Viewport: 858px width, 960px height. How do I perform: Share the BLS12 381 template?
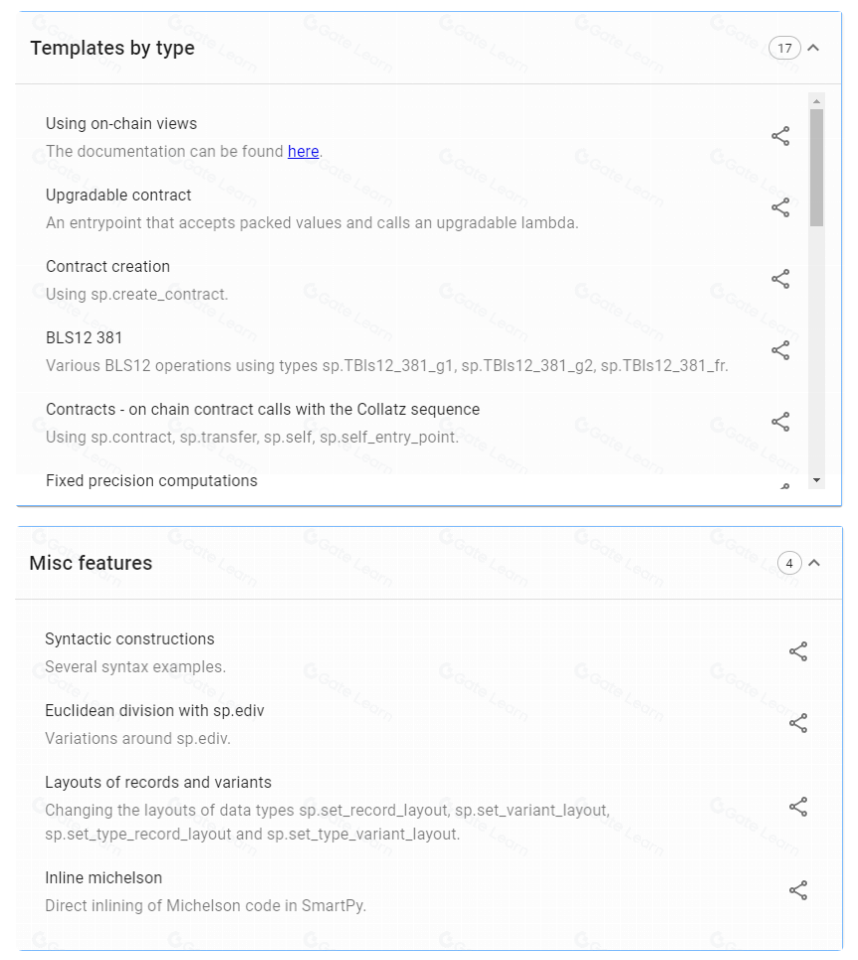tap(780, 351)
